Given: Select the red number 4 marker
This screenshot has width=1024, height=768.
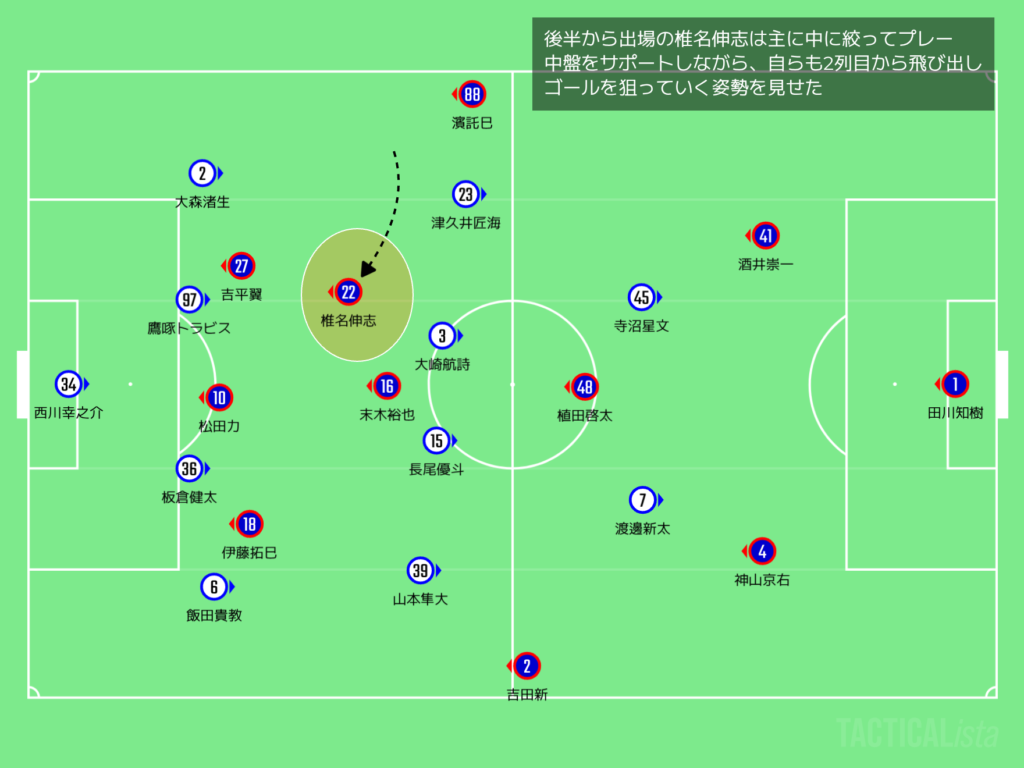Looking at the screenshot, I should [763, 551].
